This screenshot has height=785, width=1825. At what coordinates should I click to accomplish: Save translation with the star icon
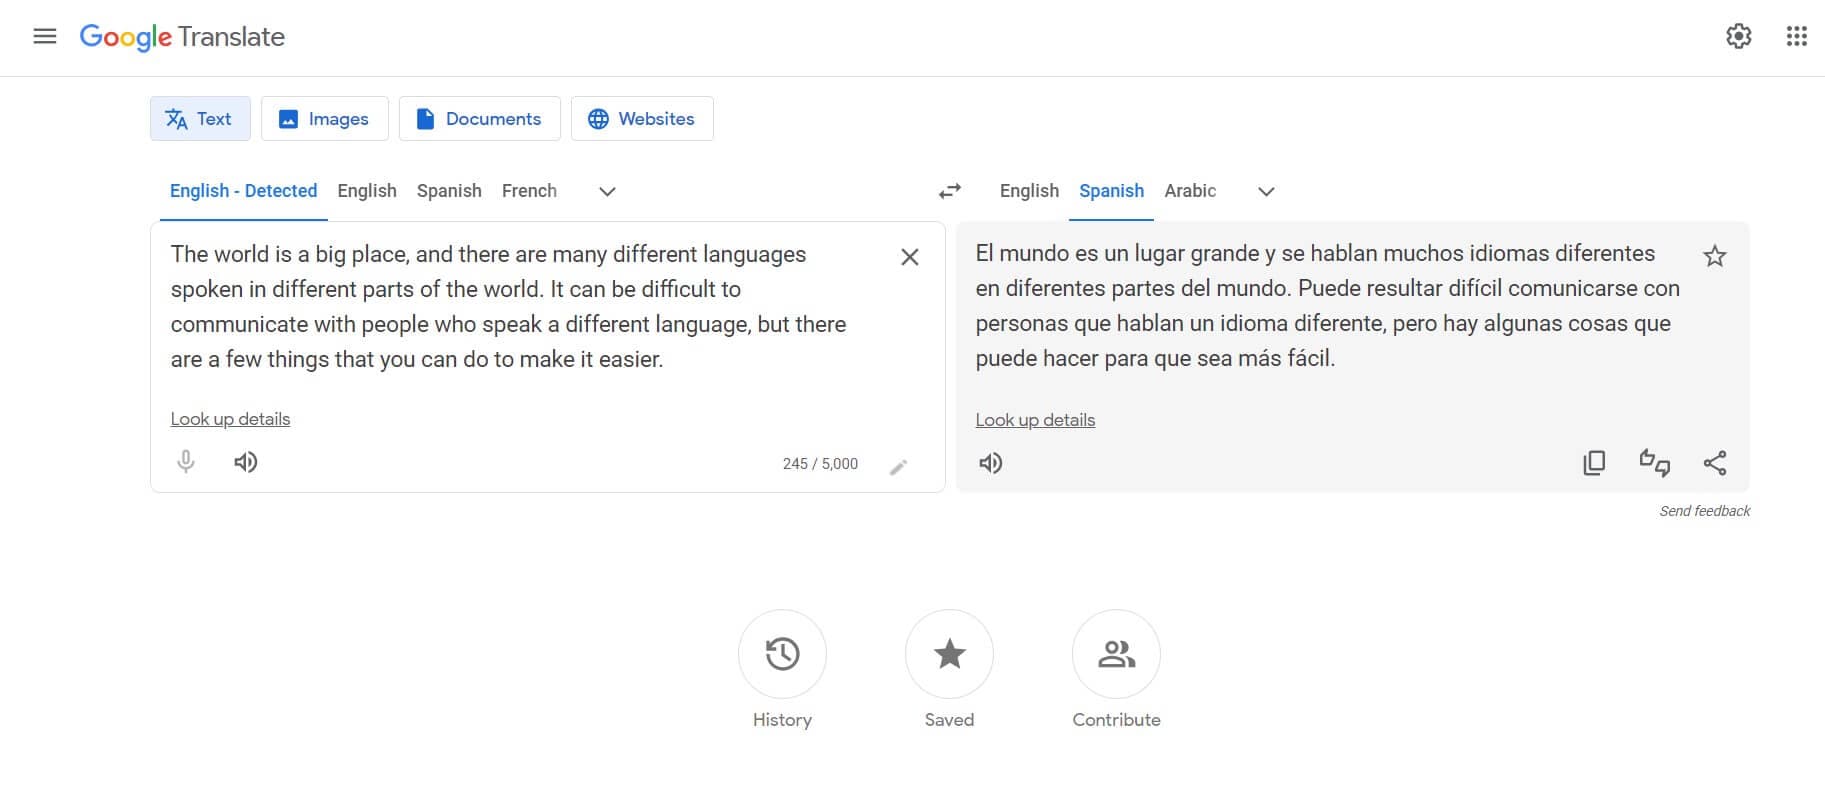click(x=1715, y=257)
